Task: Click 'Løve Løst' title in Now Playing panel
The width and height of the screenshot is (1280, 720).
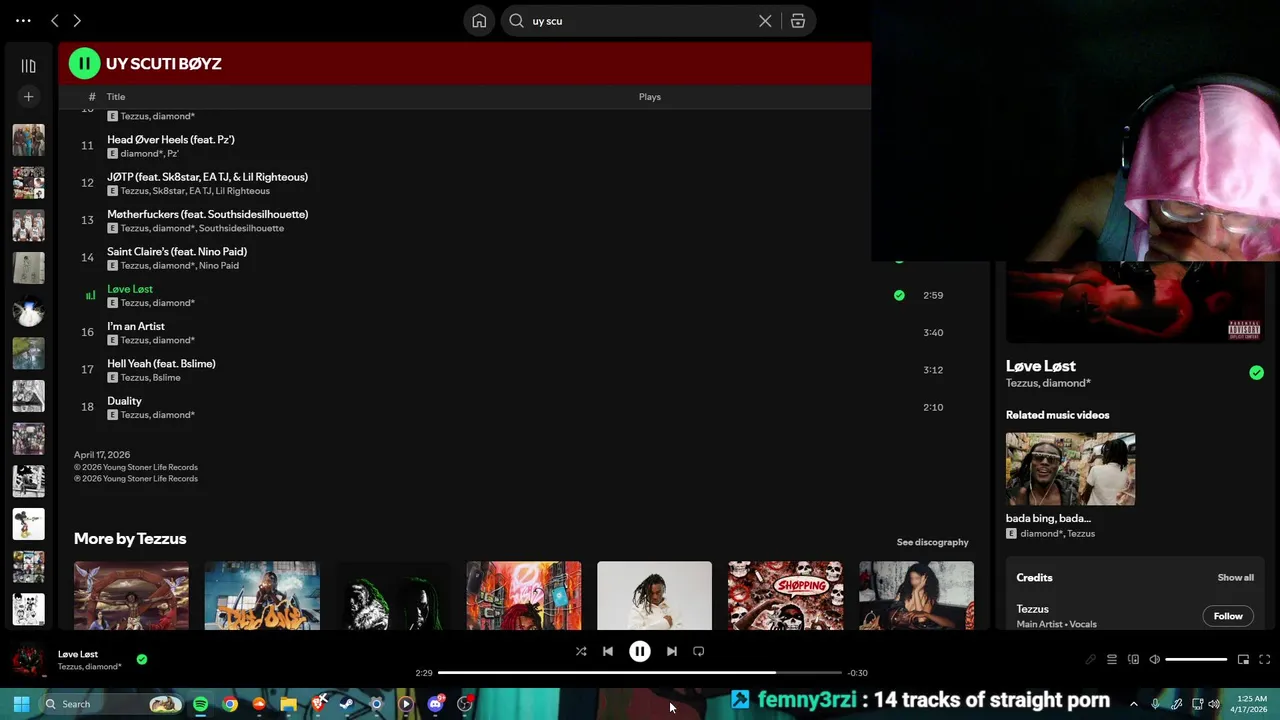Action: (1041, 366)
